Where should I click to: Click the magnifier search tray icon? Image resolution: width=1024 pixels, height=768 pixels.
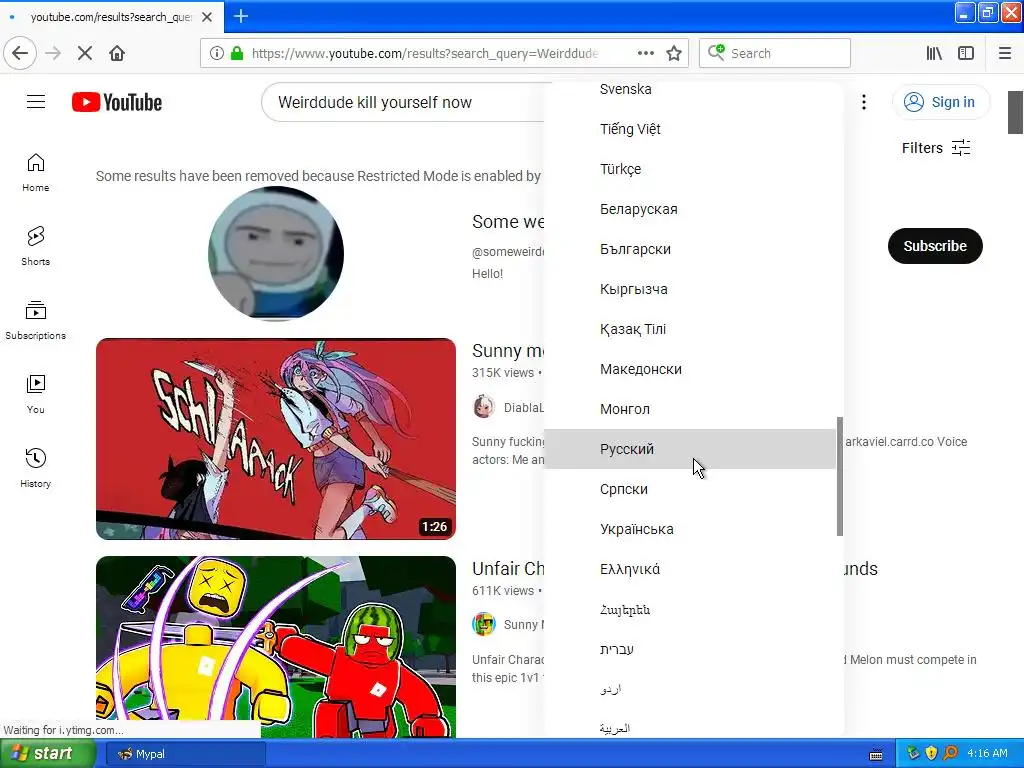(950, 754)
